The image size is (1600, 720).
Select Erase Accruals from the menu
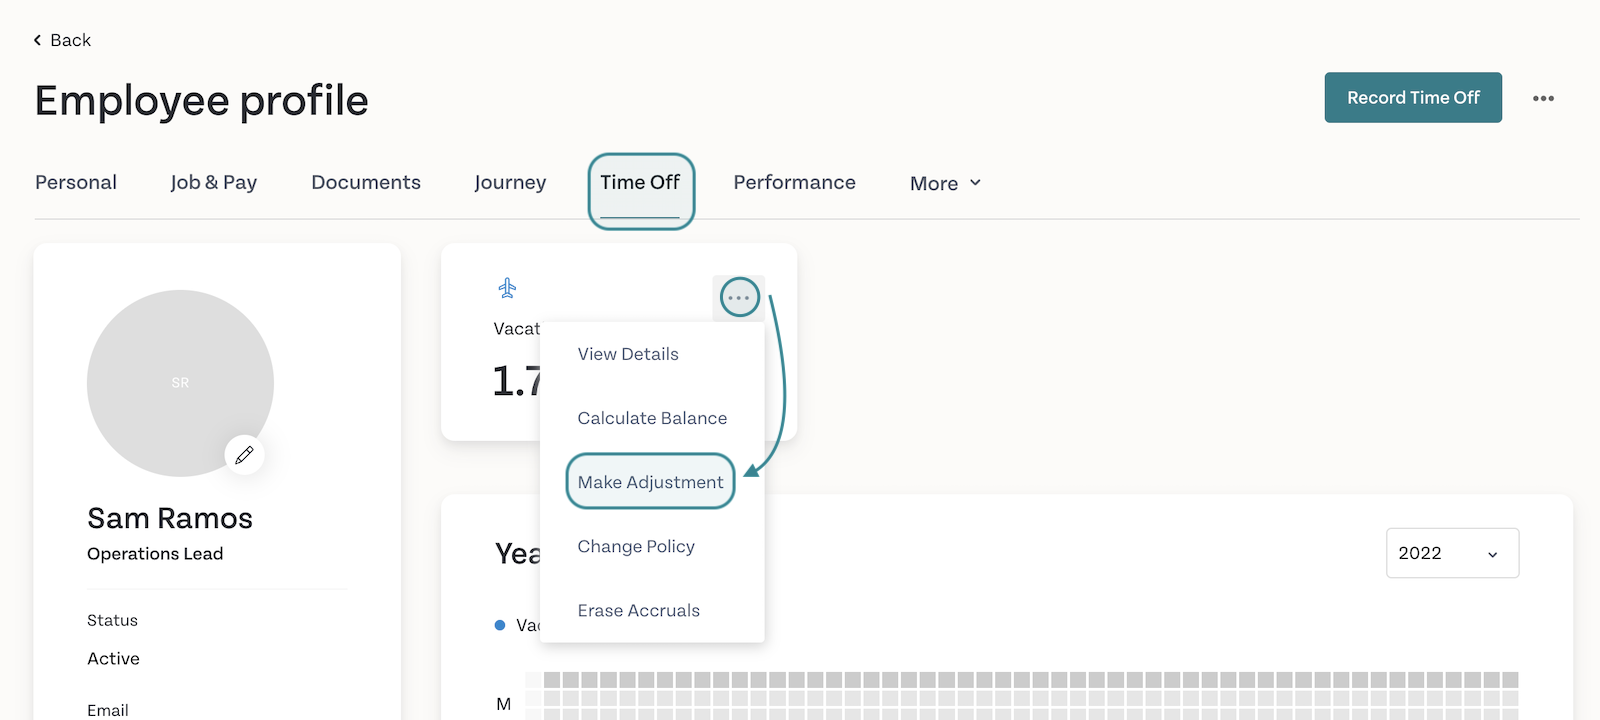[x=638, y=610]
